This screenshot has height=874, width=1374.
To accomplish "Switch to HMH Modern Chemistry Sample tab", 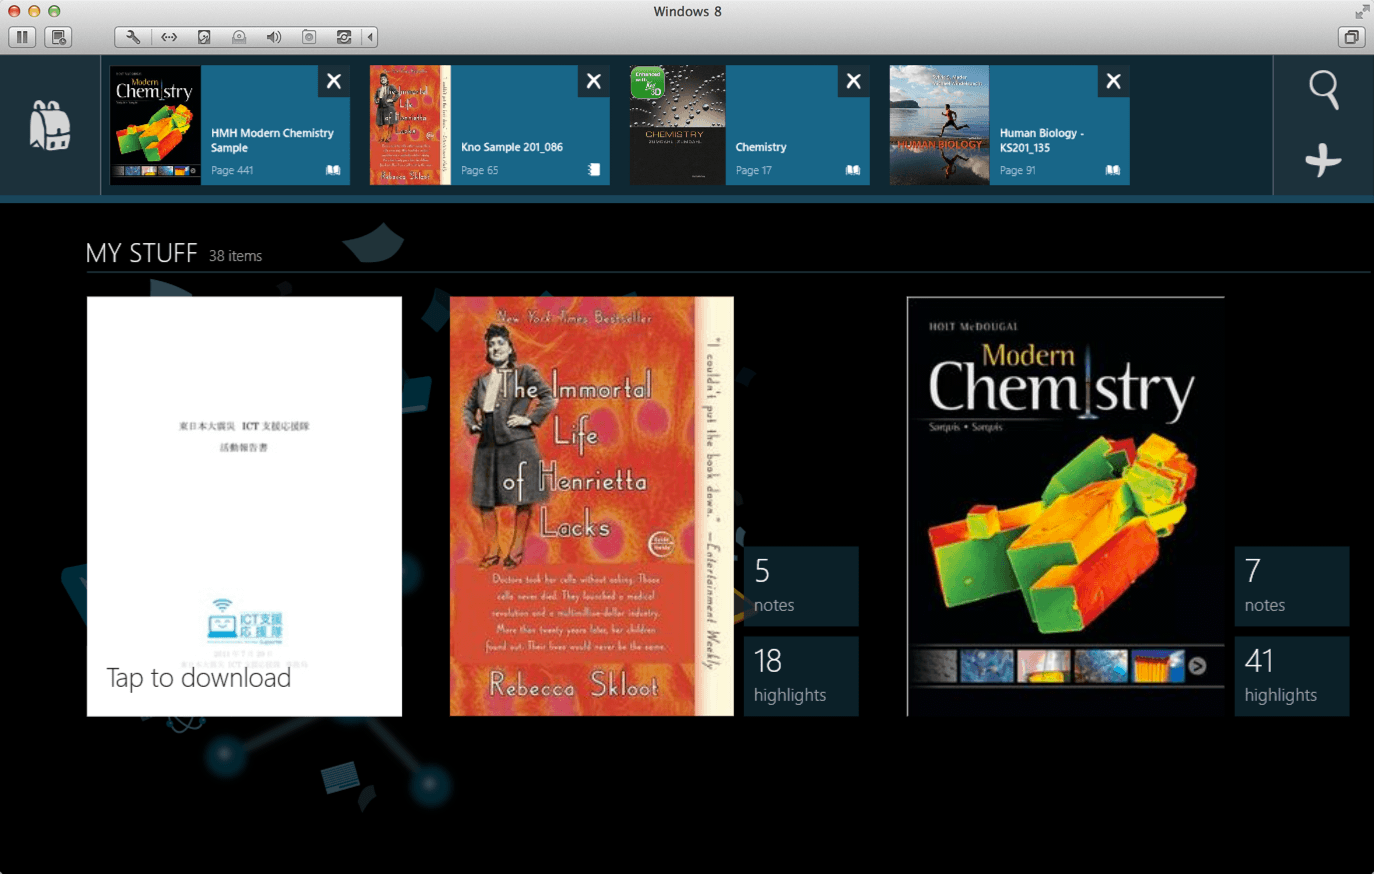I will (x=230, y=125).
